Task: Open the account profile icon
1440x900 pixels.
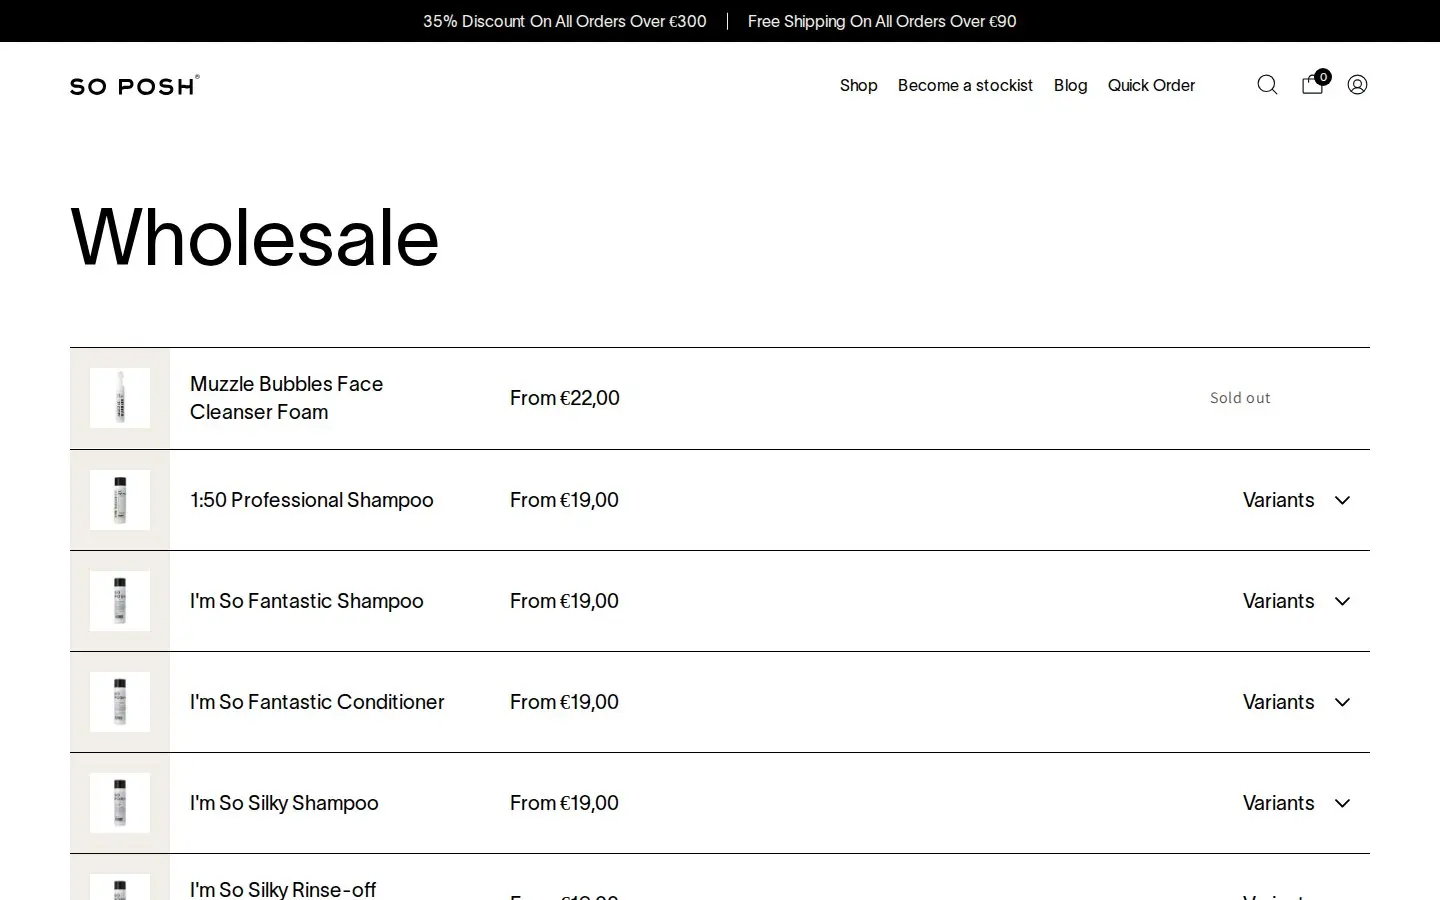Action: point(1357,85)
